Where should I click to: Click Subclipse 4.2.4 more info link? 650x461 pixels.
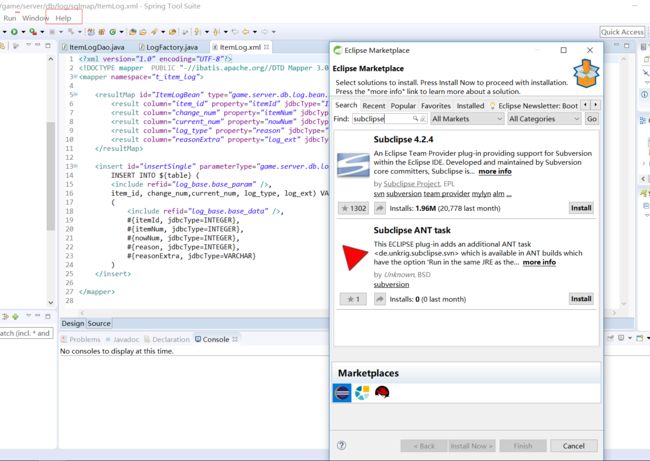tap(495, 172)
